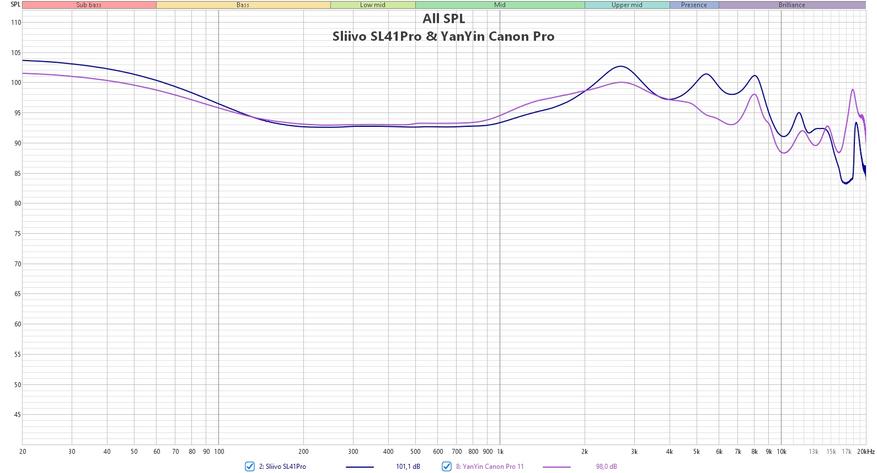Click the 85 dB axis value
This screenshot has width=877, height=473.
point(17,173)
